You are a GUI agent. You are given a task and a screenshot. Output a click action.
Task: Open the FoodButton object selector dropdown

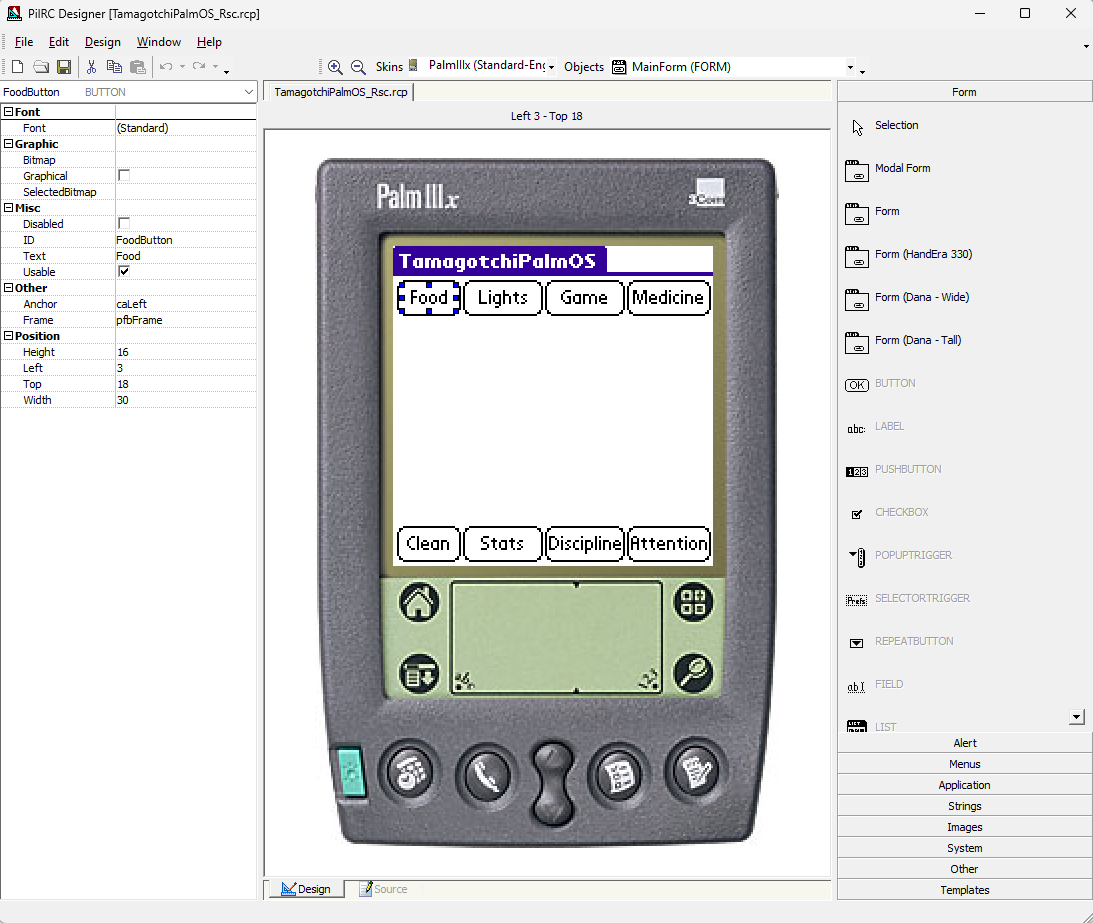point(249,92)
